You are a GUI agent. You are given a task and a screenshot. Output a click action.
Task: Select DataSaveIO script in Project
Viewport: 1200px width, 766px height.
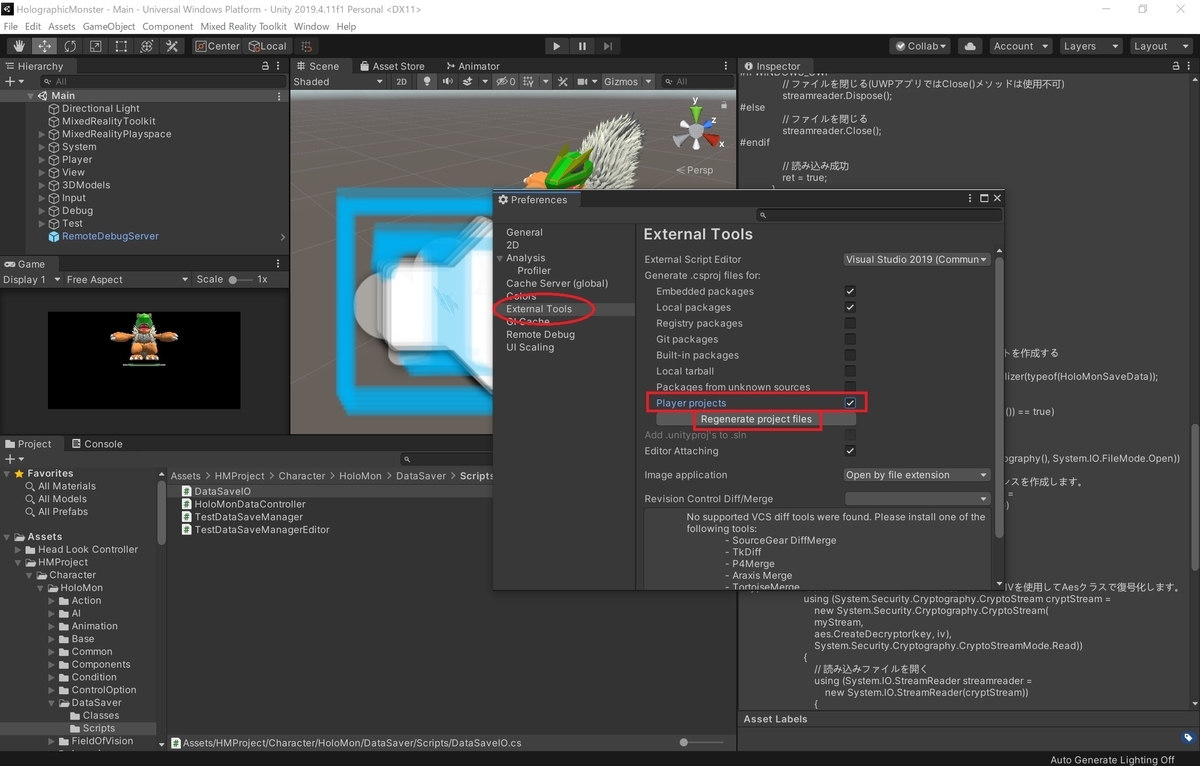223,491
